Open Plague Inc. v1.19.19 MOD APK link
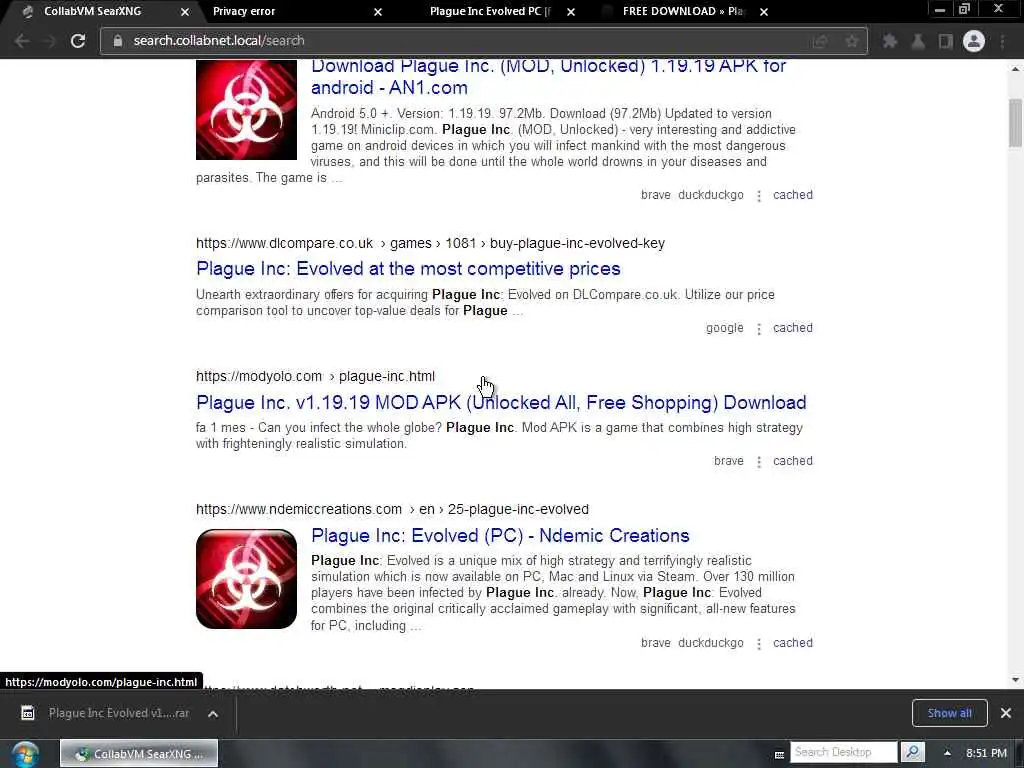The width and height of the screenshot is (1024, 768). (501, 402)
